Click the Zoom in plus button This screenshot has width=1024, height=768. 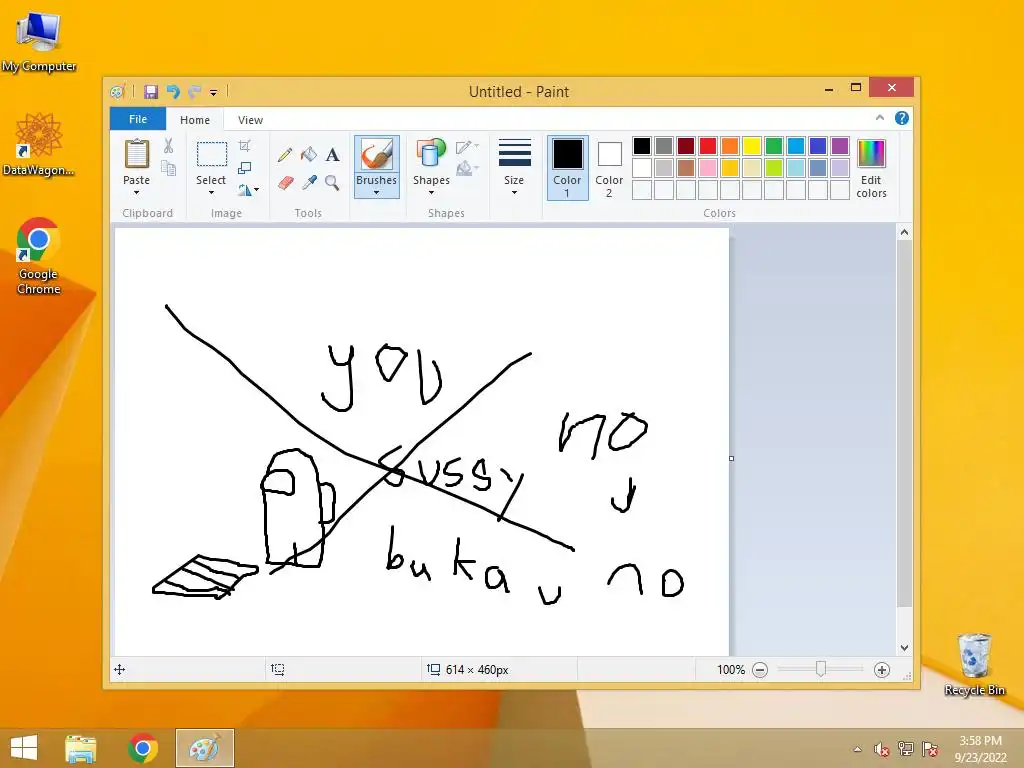pyautogui.click(x=882, y=669)
